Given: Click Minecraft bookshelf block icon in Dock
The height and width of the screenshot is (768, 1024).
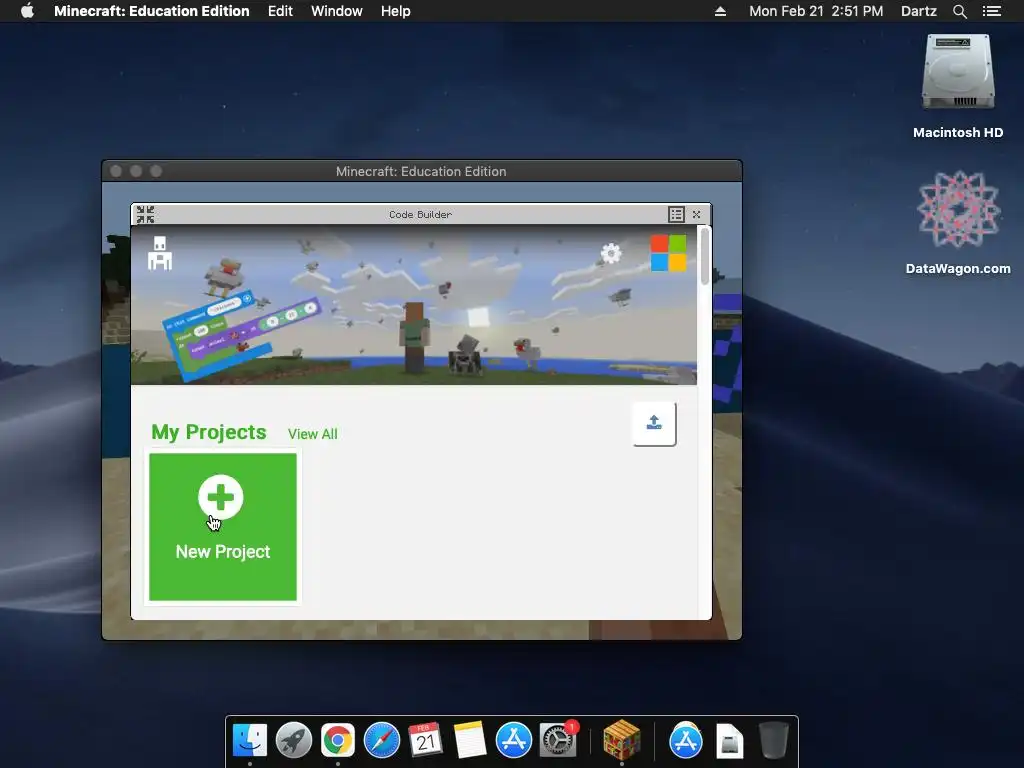Looking at the screenshot, I should 622,740.
